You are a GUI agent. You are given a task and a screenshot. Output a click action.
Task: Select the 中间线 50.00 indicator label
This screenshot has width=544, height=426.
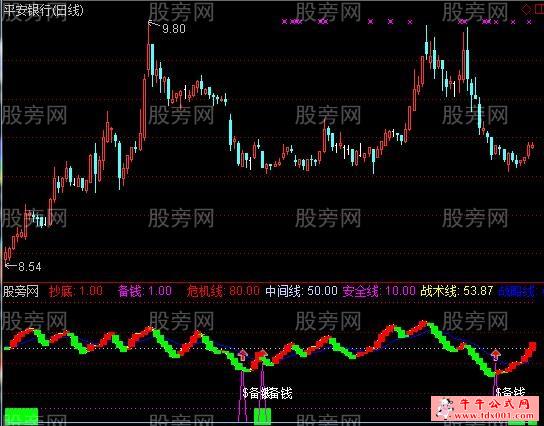(301, 291)
